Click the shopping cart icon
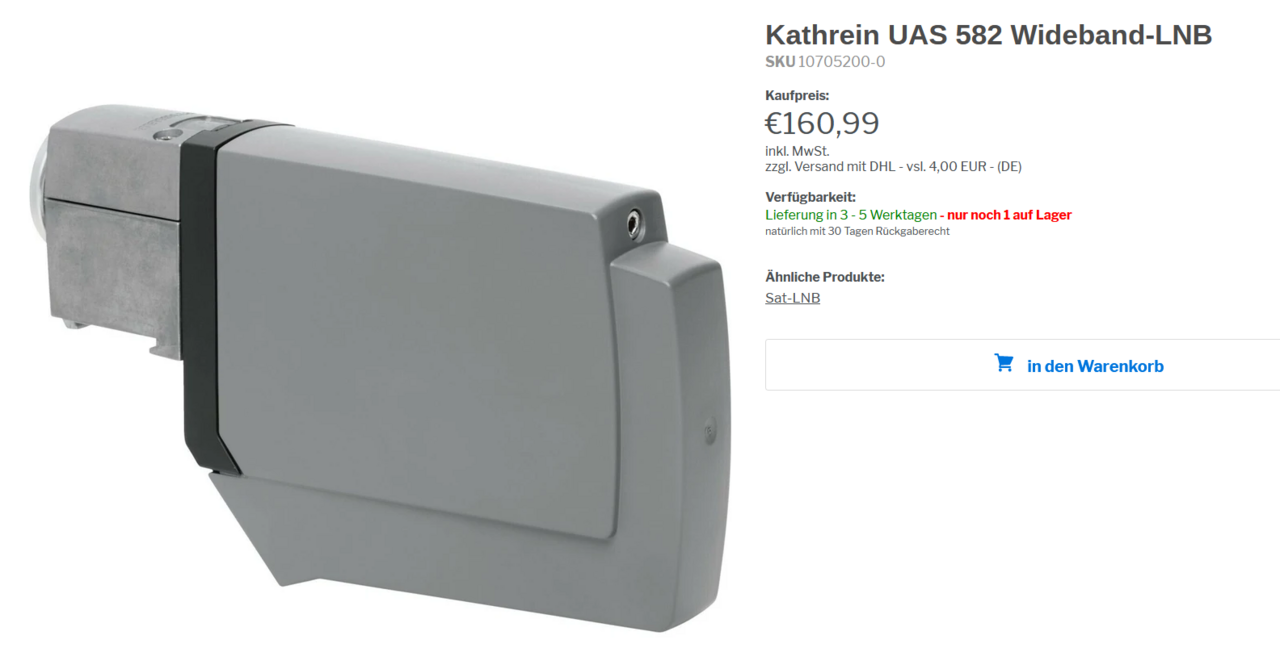This screenshot has height=648, width=1280. (x=1004, y=363)
